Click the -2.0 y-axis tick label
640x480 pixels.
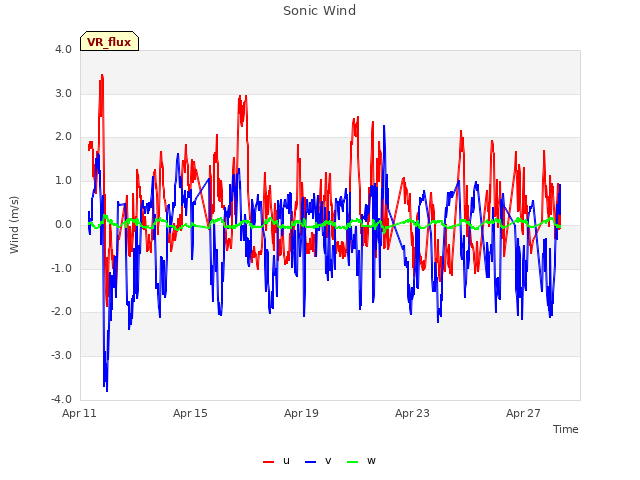[62, 311]
